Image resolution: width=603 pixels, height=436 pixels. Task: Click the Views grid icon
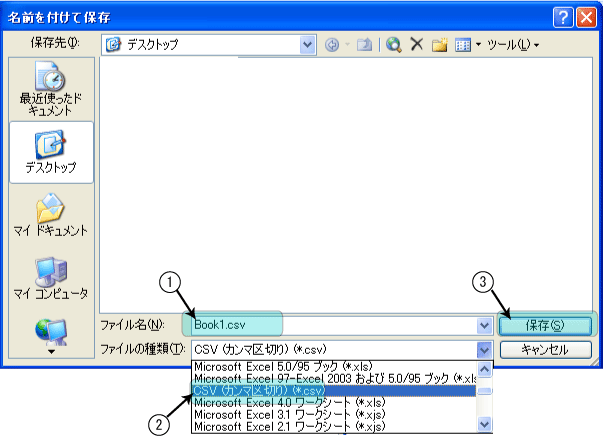(x=463, y=45)
